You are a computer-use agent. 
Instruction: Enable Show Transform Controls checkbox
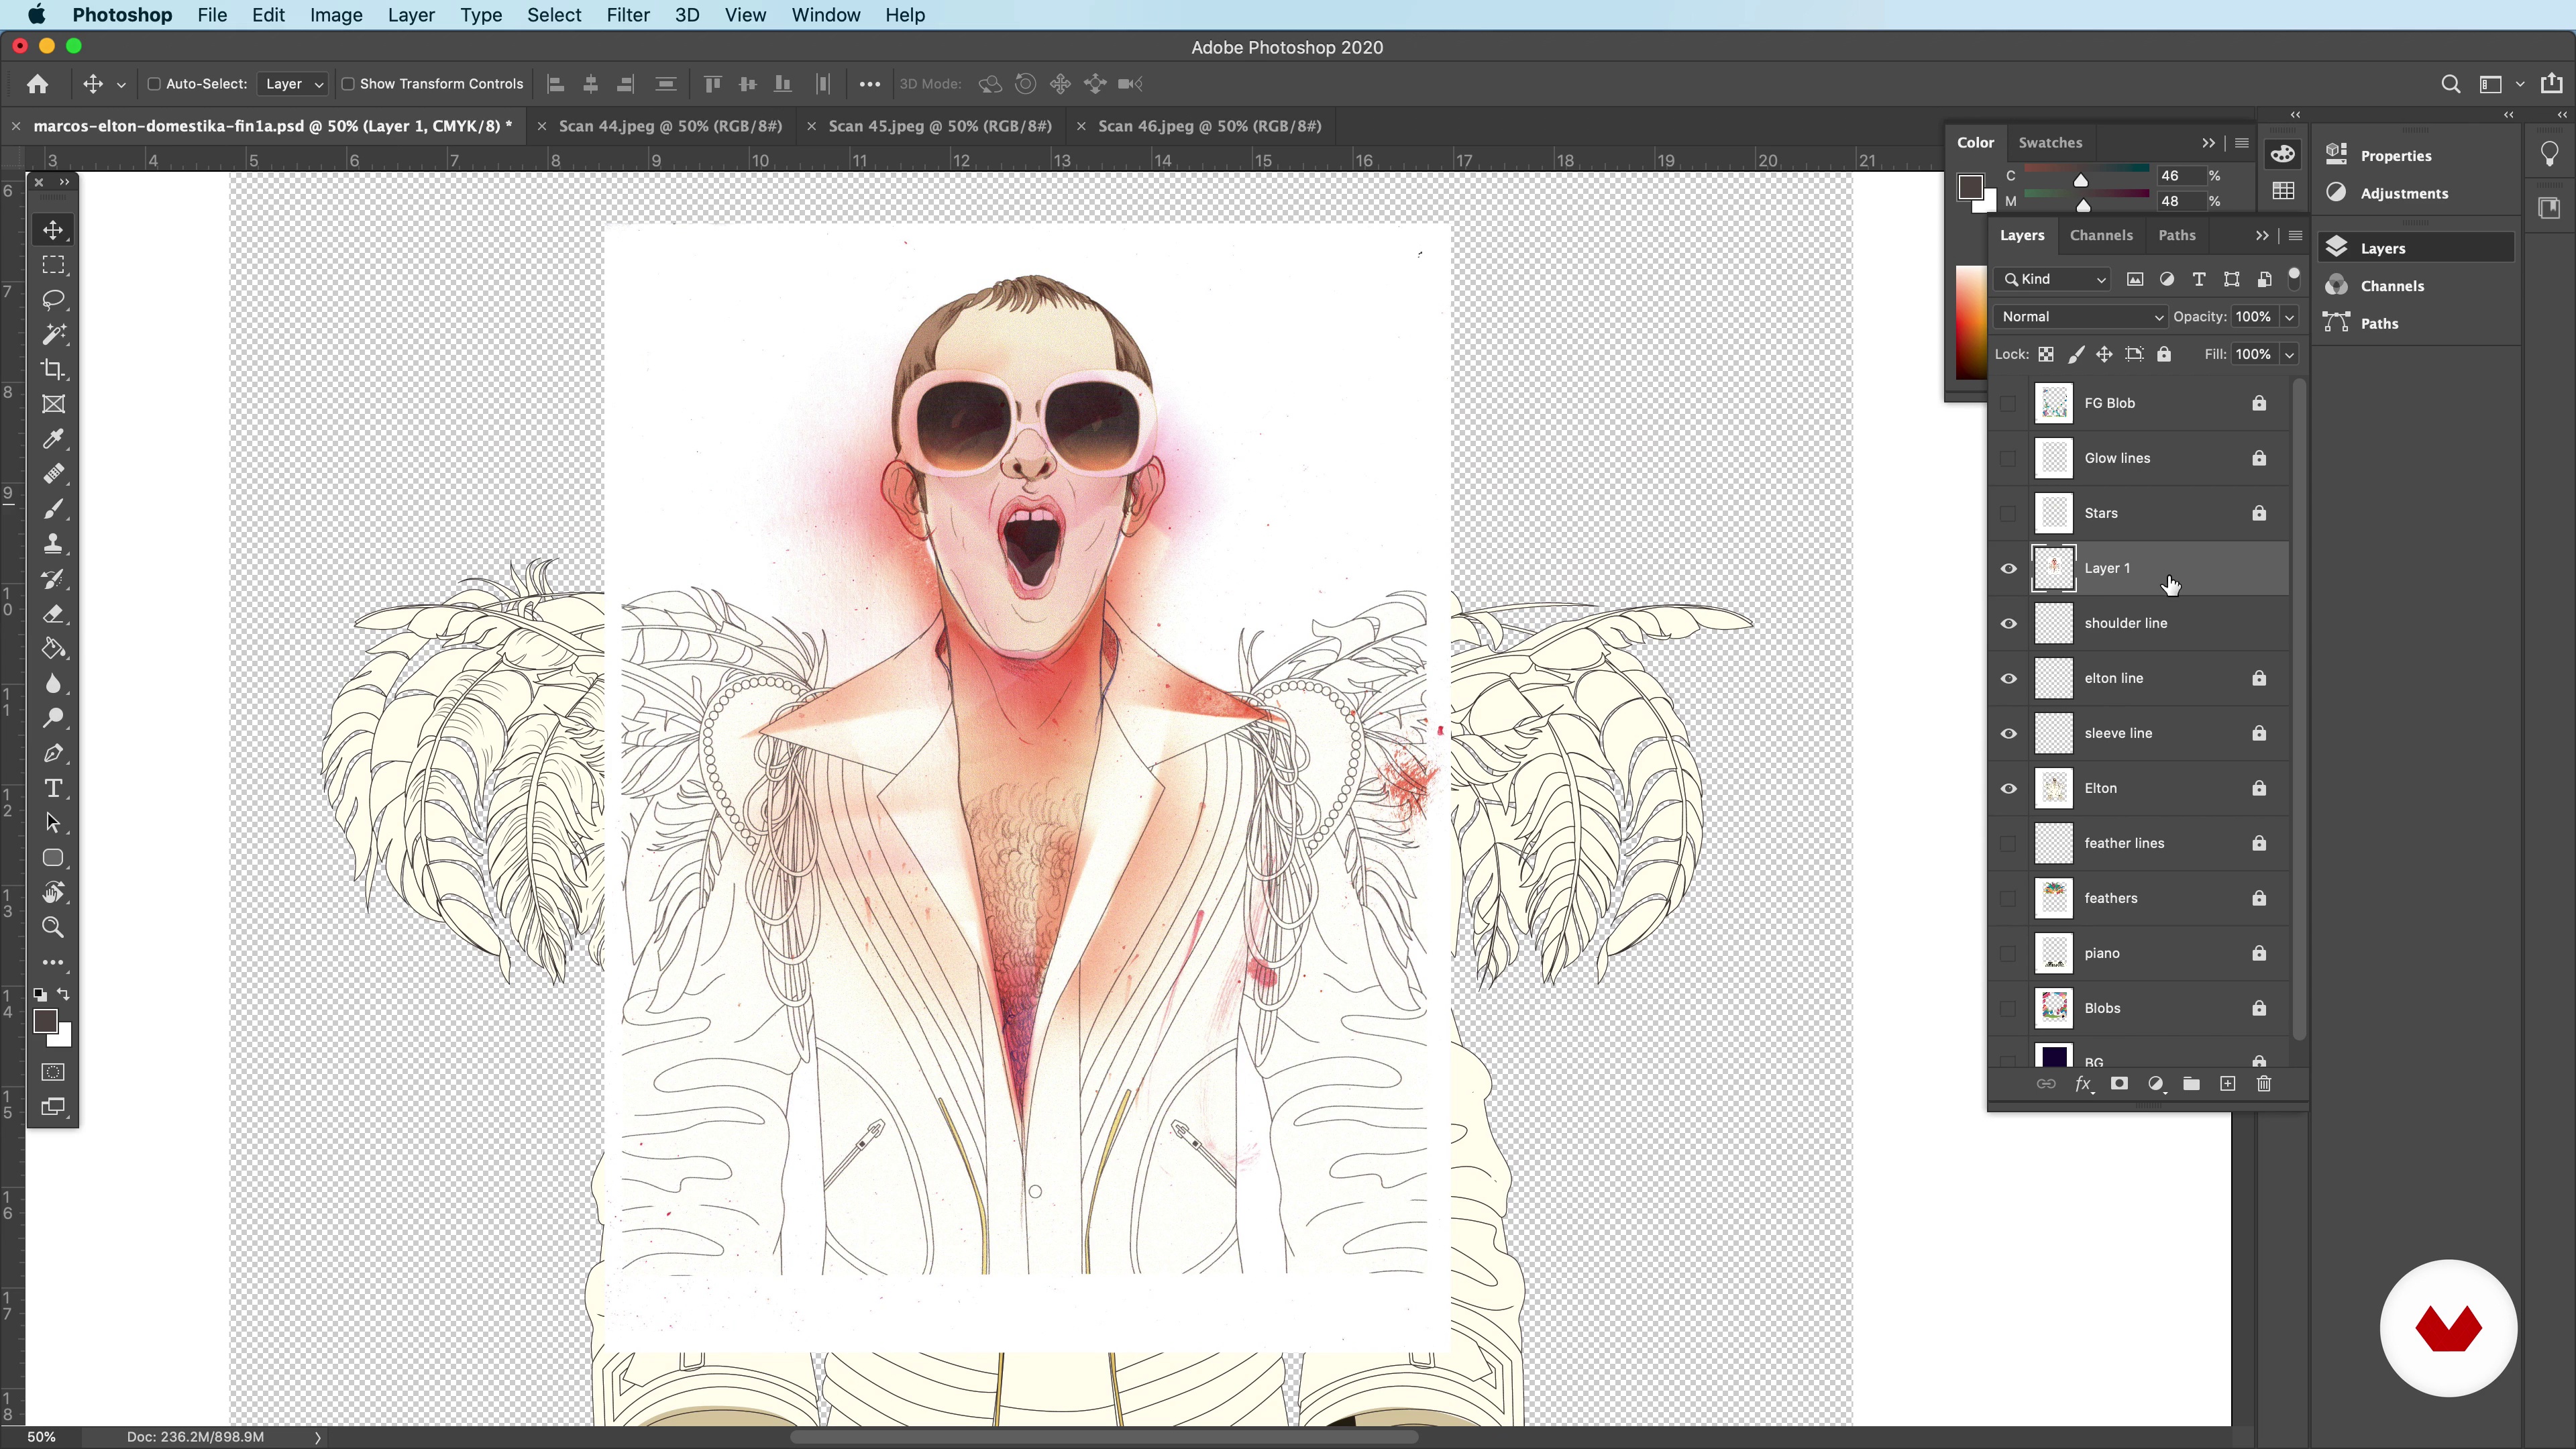pos(348,84)
